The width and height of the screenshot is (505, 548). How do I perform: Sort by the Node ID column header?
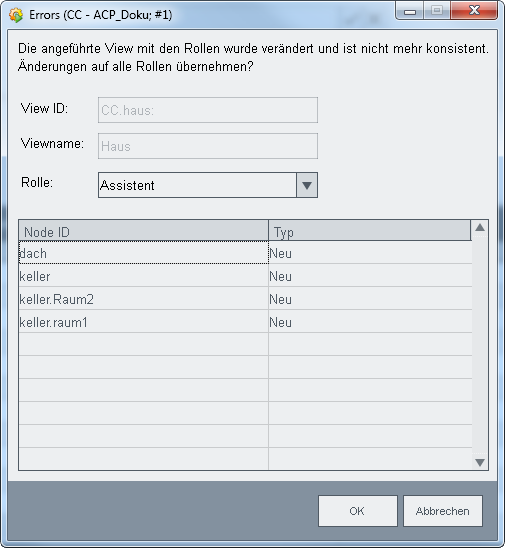pyautogui.click(x=144, y=231)
